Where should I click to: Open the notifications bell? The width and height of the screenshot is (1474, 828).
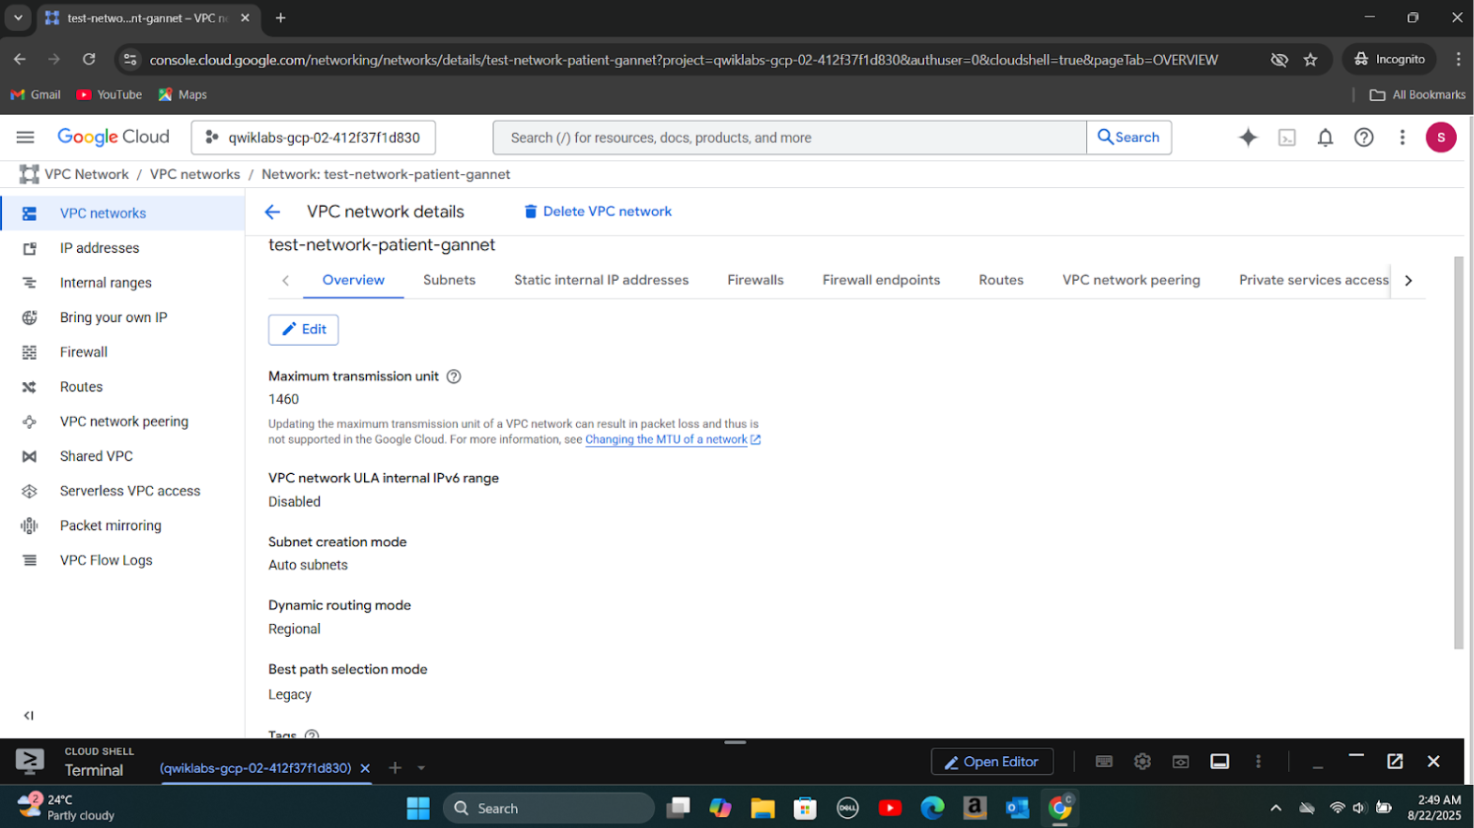1325,138
